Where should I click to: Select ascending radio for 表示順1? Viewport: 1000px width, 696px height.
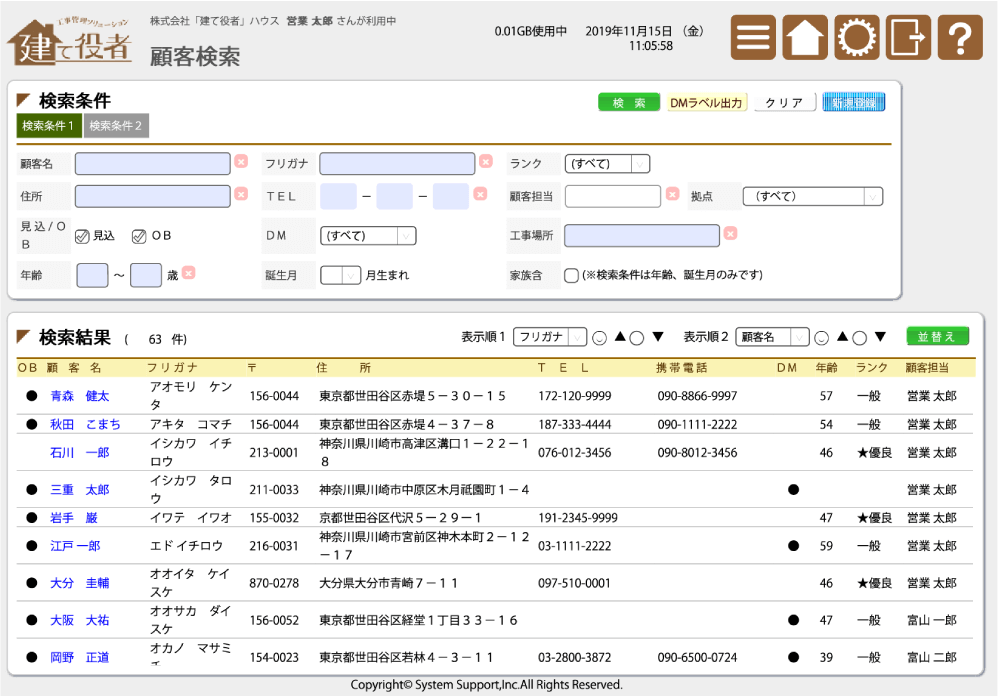599,338
